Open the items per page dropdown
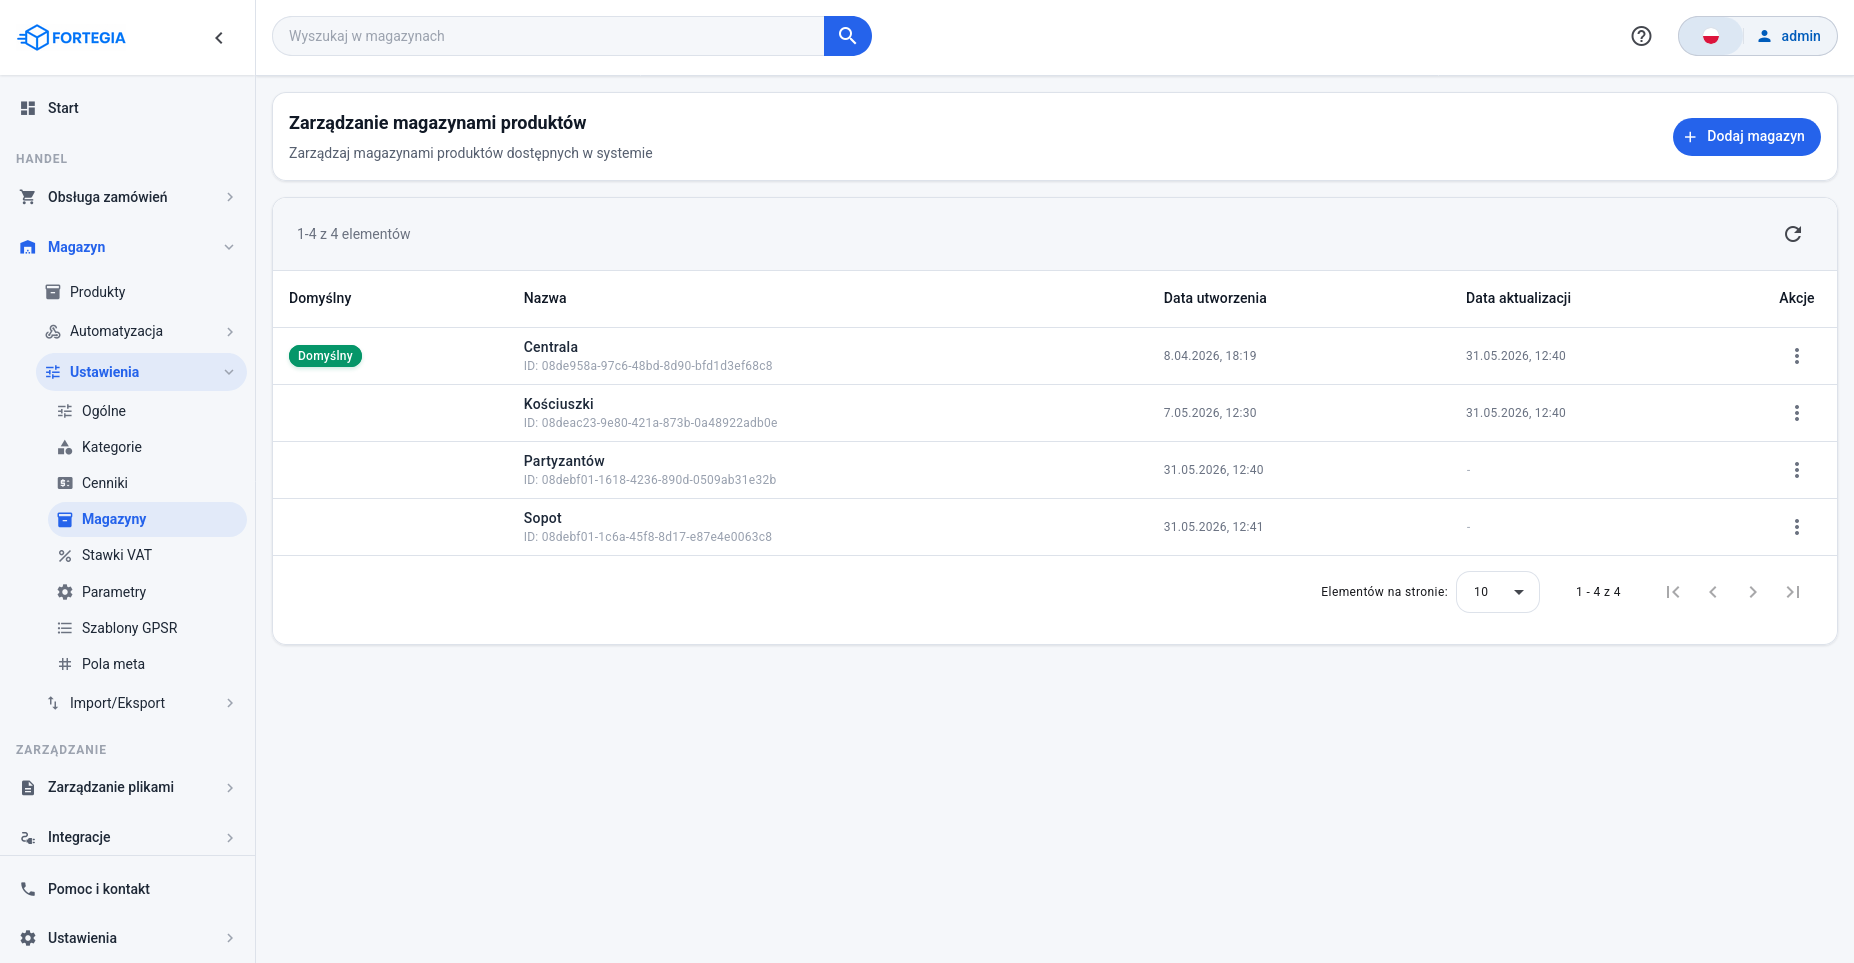This screenshot has height=963, width=1854. [1497, 592]
